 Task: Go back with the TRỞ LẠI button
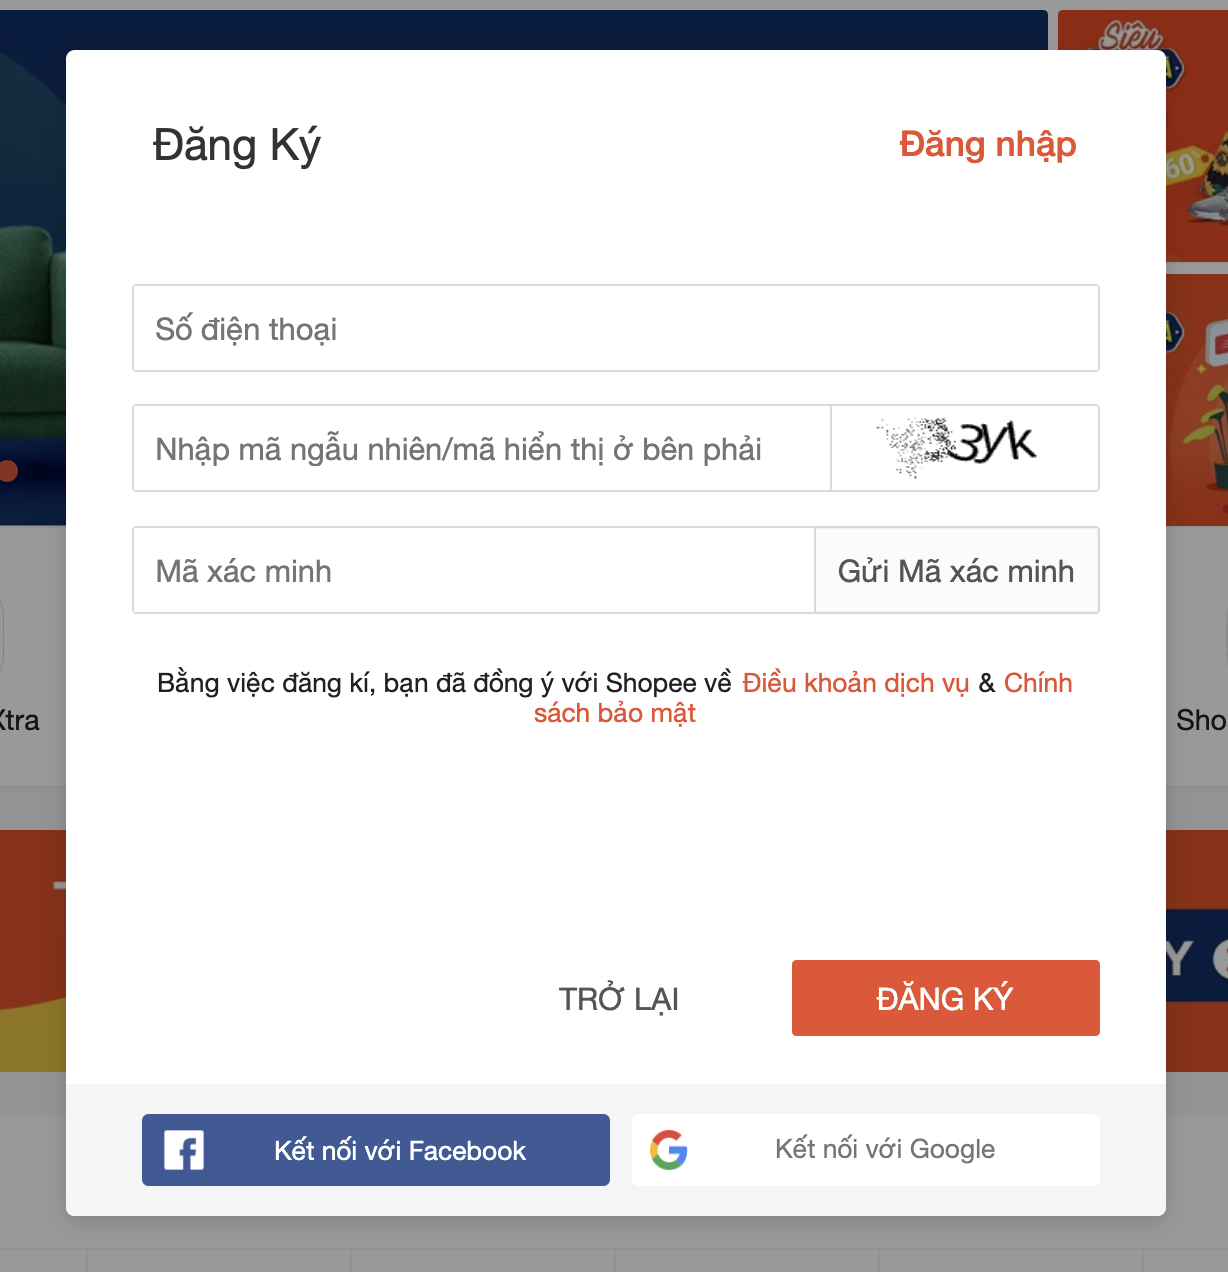[618, 998]
